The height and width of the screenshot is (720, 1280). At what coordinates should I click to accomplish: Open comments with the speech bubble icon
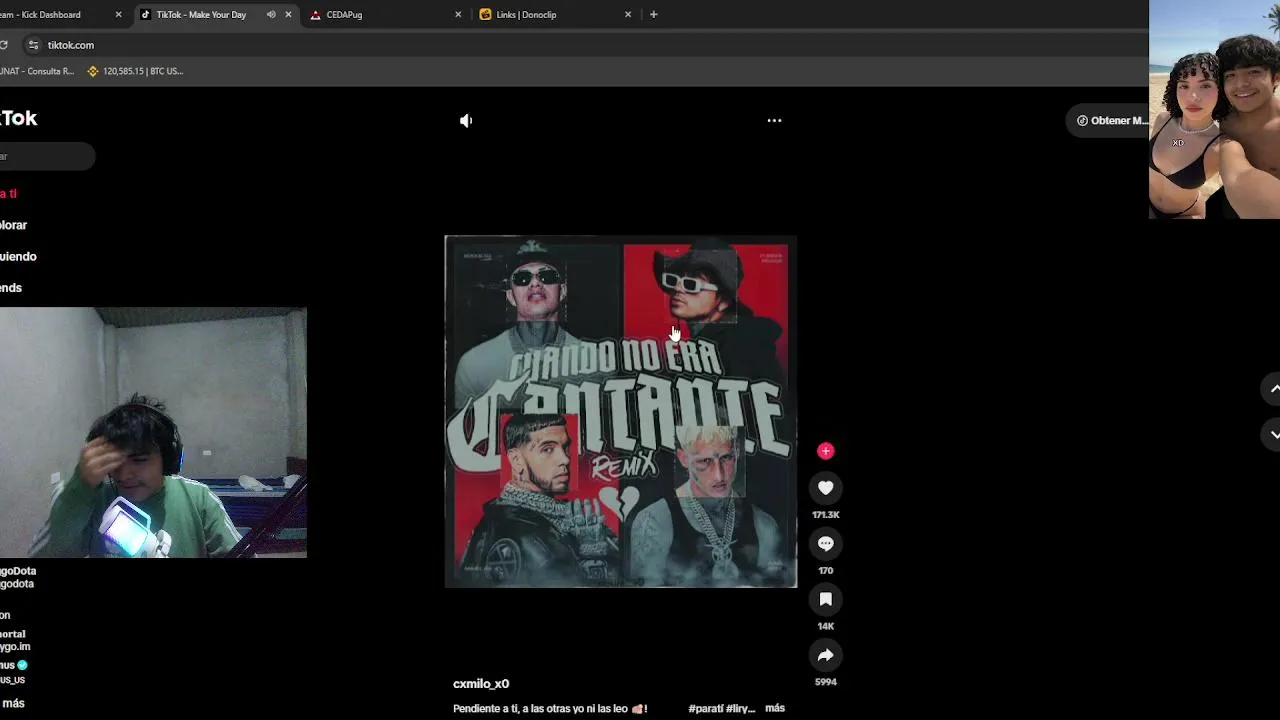tap(825, 544)
